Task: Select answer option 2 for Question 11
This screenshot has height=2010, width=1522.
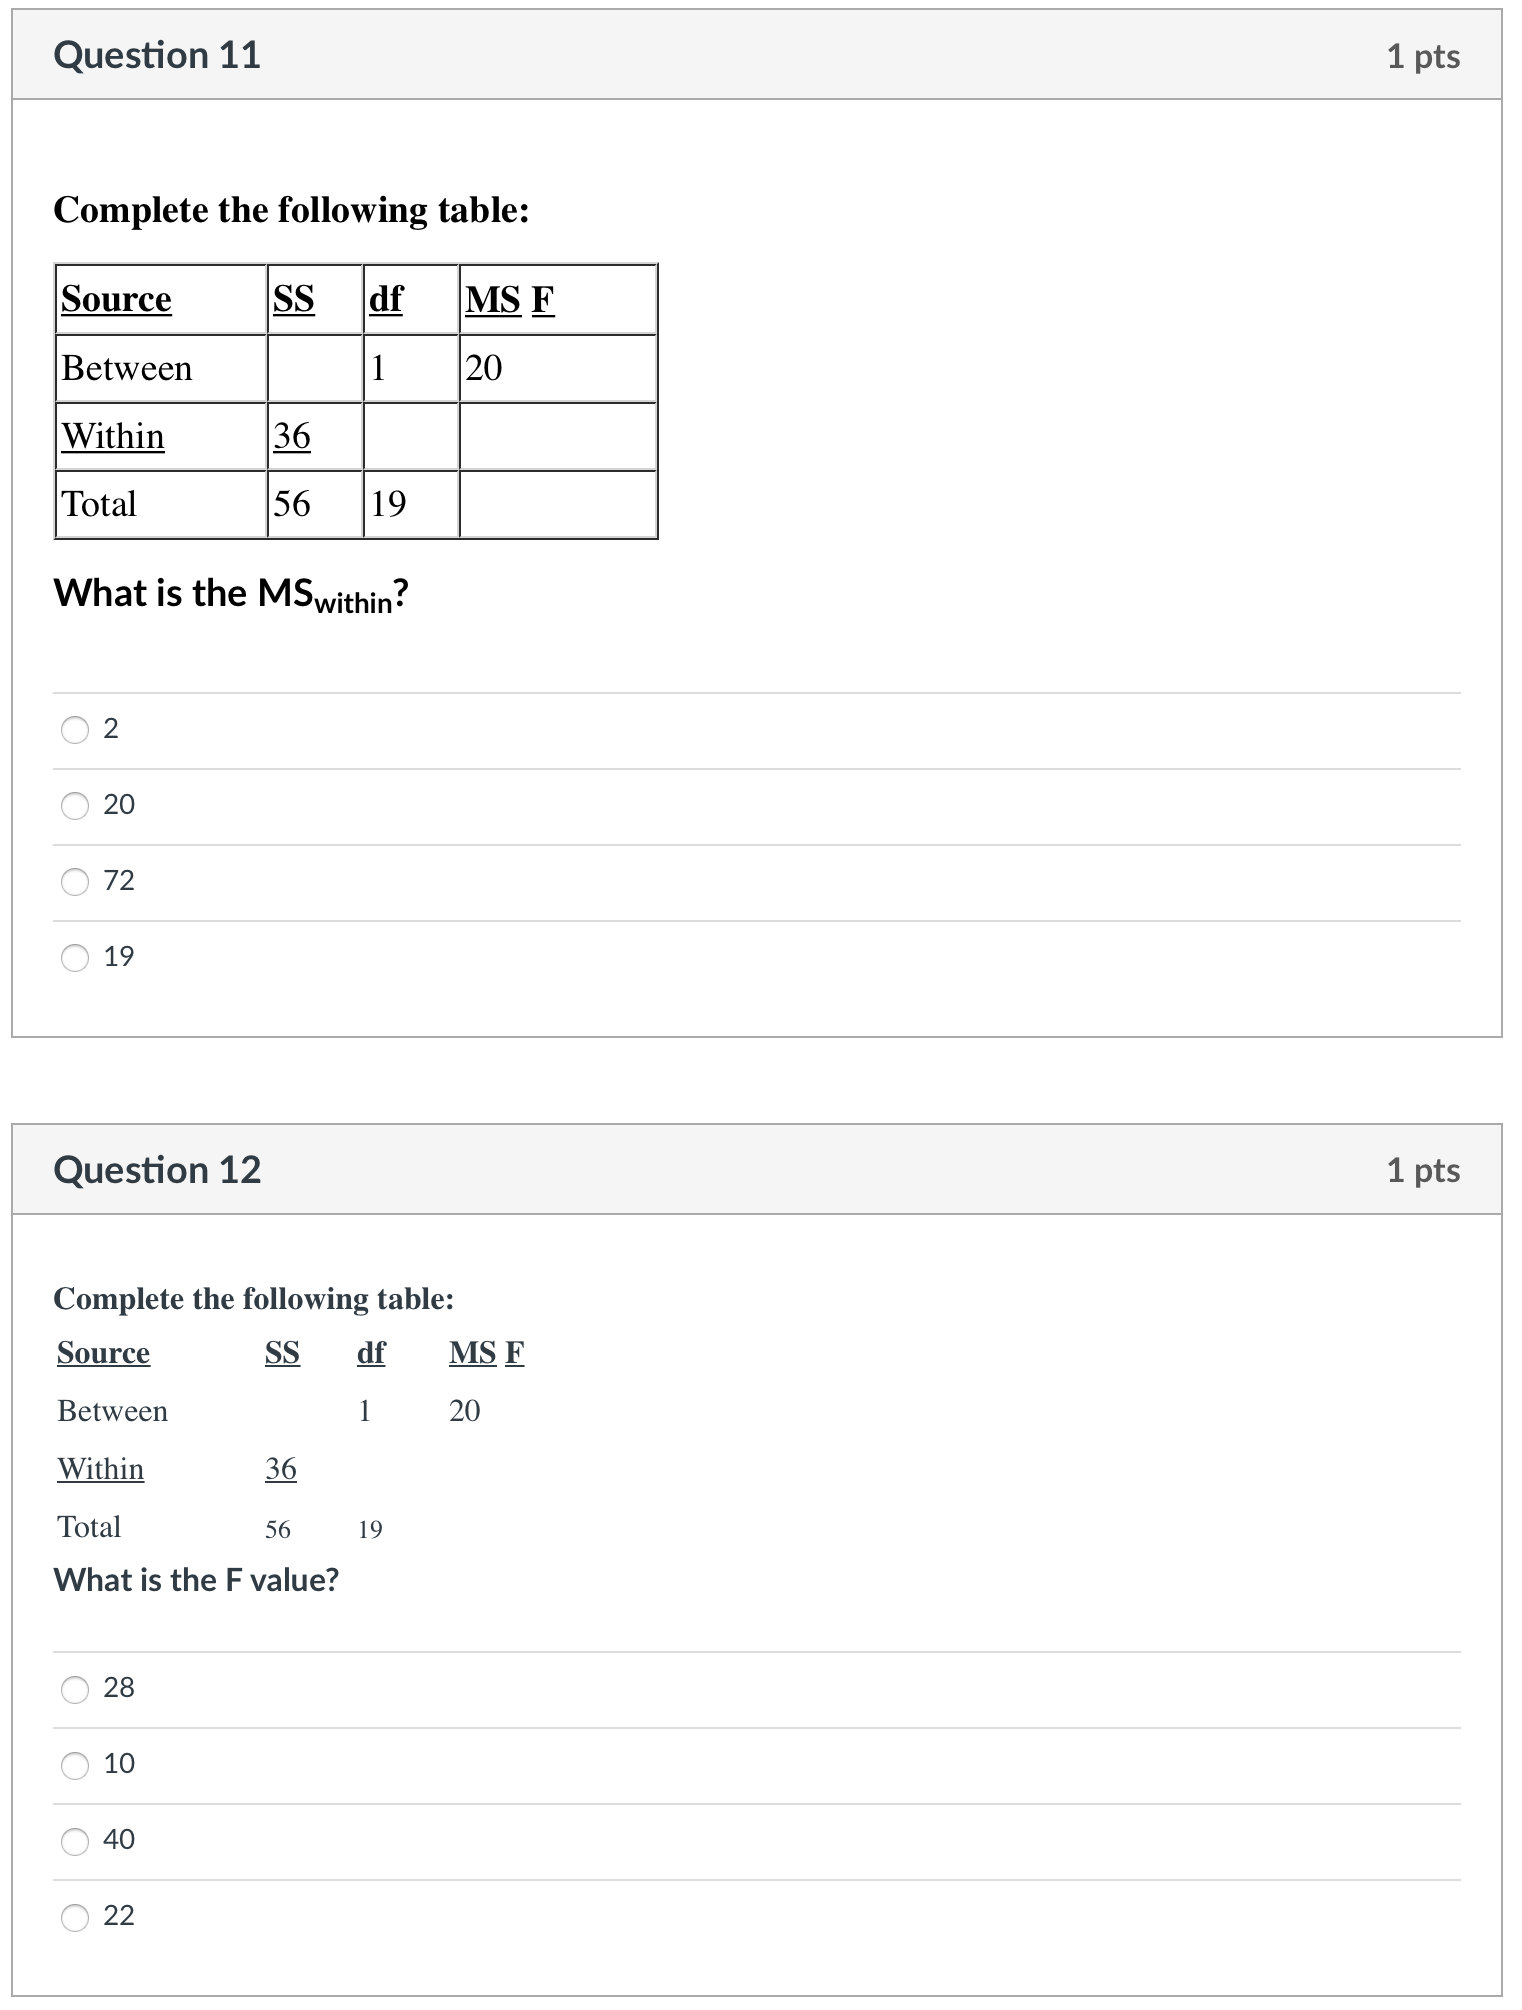Action: 75,730
